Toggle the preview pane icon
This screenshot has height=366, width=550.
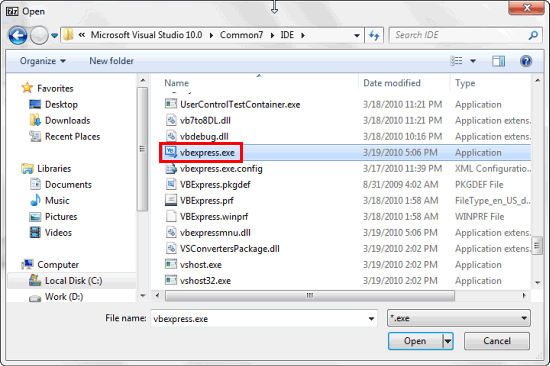[498, 61]
